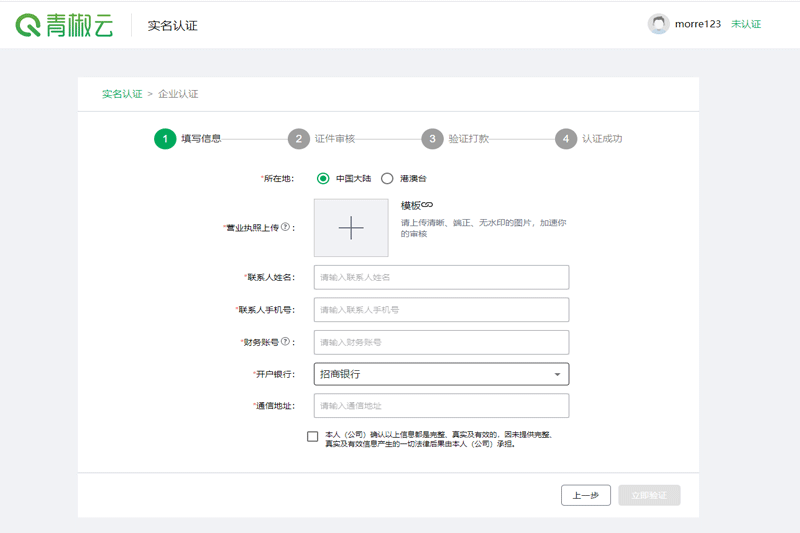The height and width of the screenshot is (533, 800).
Task: Select the 中国大陆 radio button
Action: tap(323, 179)
